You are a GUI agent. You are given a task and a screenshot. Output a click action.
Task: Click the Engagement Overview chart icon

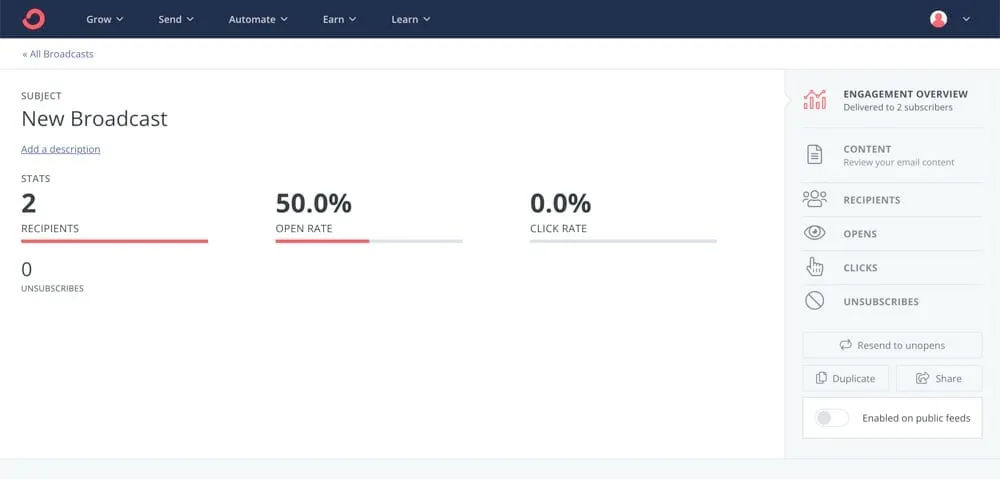click(815, 99)
